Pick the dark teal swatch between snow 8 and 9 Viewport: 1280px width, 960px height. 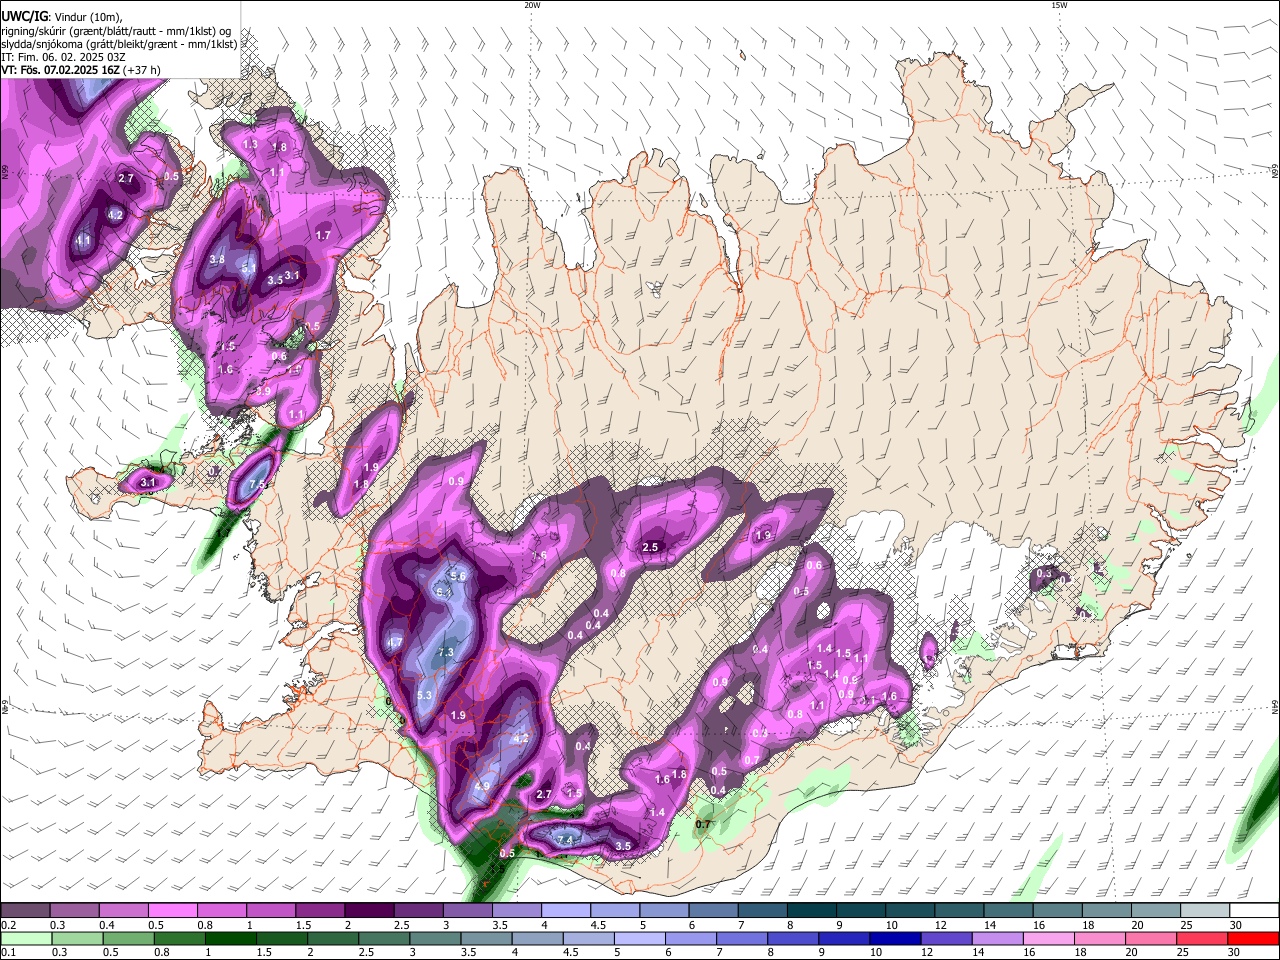click(812, 910)
